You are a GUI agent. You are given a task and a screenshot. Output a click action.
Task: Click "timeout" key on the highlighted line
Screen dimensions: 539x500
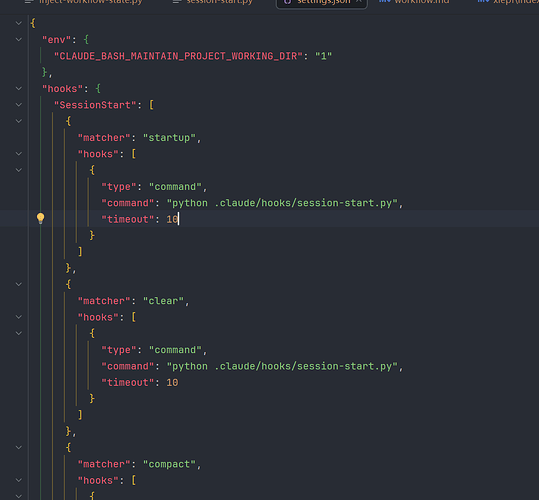pyautogui.click(x=128, y=220)
